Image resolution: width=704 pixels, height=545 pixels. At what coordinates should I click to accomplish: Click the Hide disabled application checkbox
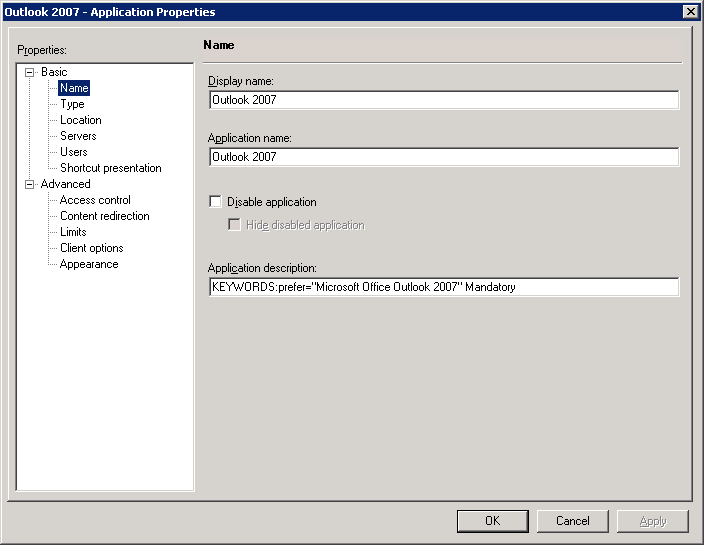click(234, 224)
